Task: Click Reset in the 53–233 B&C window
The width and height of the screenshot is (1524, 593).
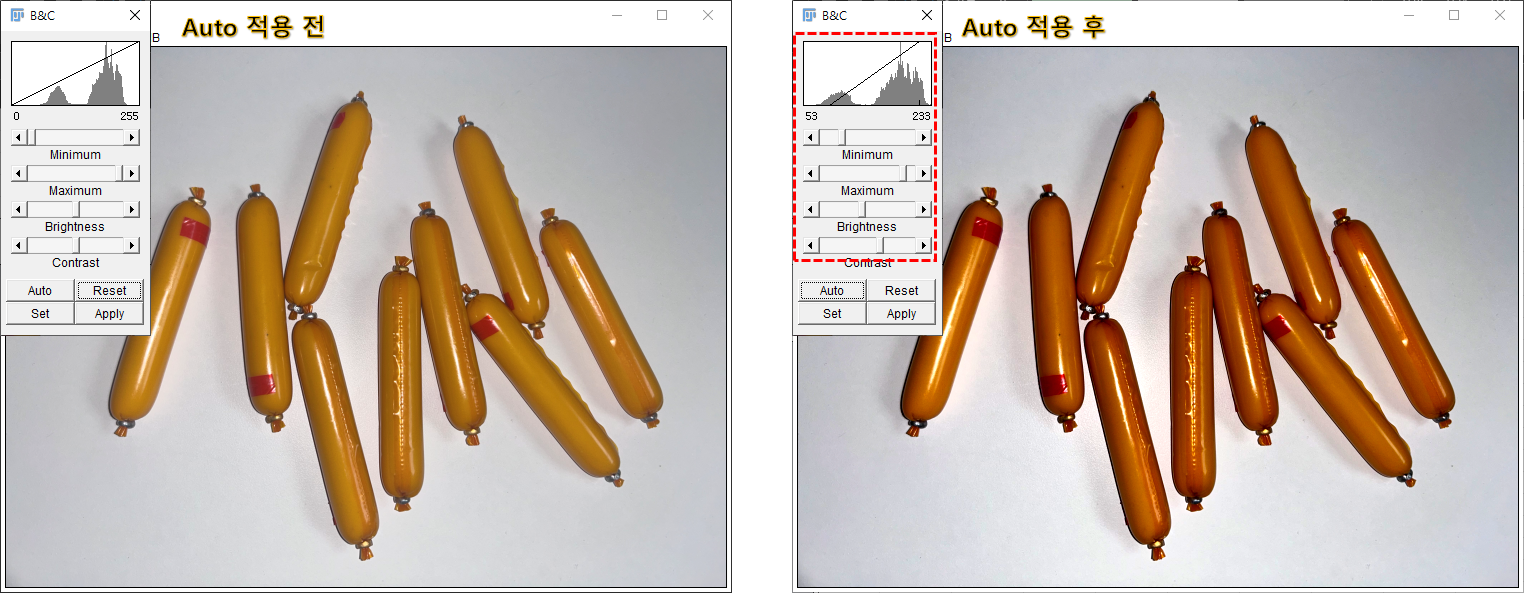Action: tap(902, 291)
